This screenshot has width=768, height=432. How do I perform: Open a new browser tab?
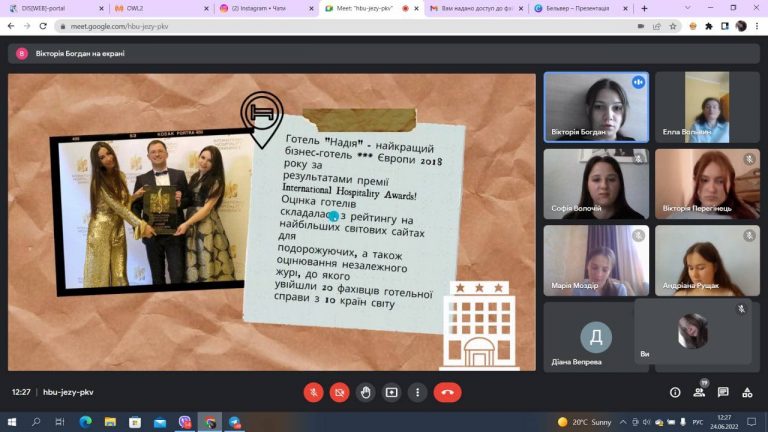coord(644,8)
